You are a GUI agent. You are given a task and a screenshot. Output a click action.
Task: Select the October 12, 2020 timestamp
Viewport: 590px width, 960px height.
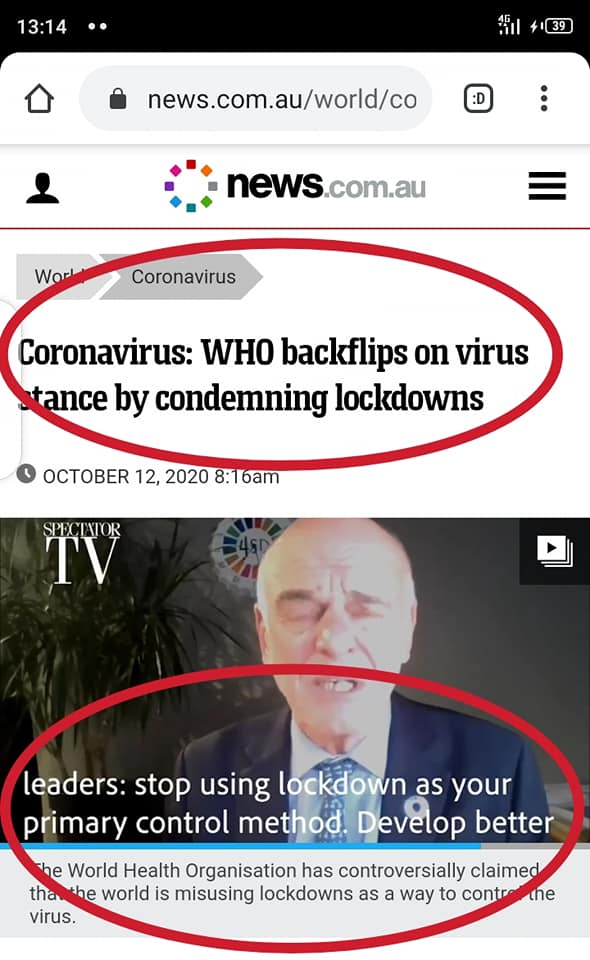pyautogui.click(x=161, y=476)
